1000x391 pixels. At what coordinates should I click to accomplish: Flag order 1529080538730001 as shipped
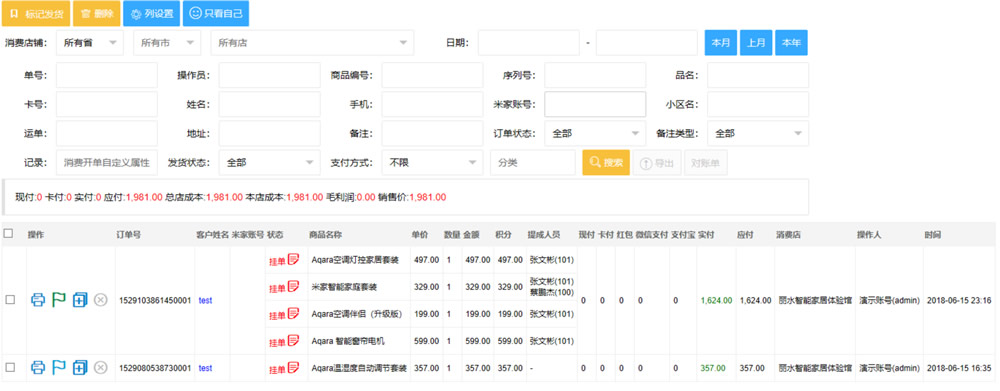click(59, 368)
